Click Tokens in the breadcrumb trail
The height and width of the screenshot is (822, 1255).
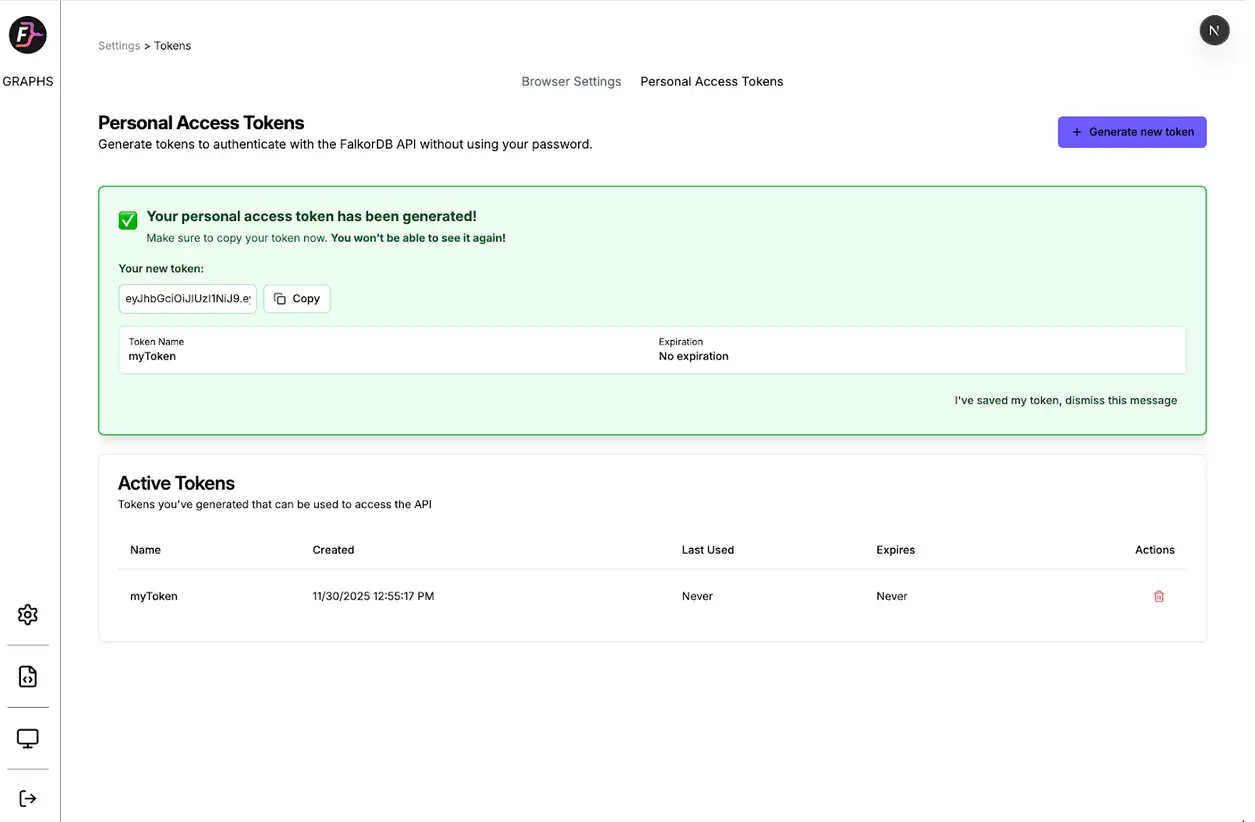coord(172,45)
